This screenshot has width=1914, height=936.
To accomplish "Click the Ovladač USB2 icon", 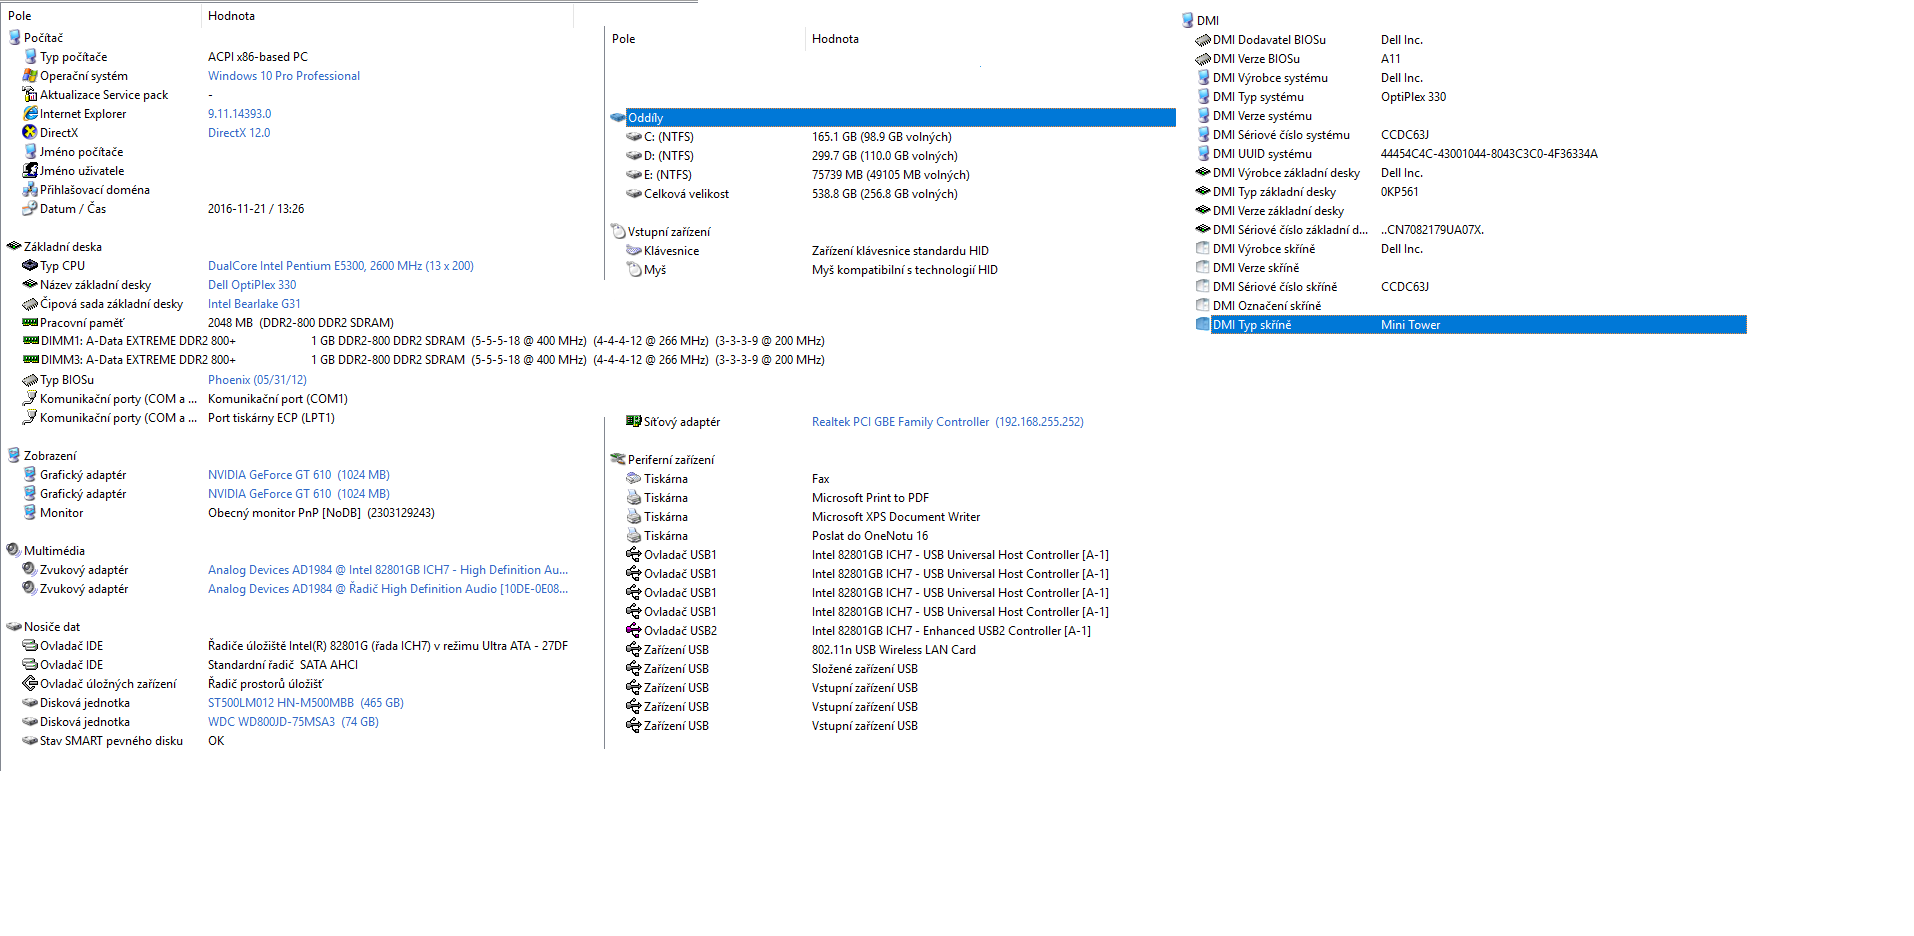I will tap(634, 631).
